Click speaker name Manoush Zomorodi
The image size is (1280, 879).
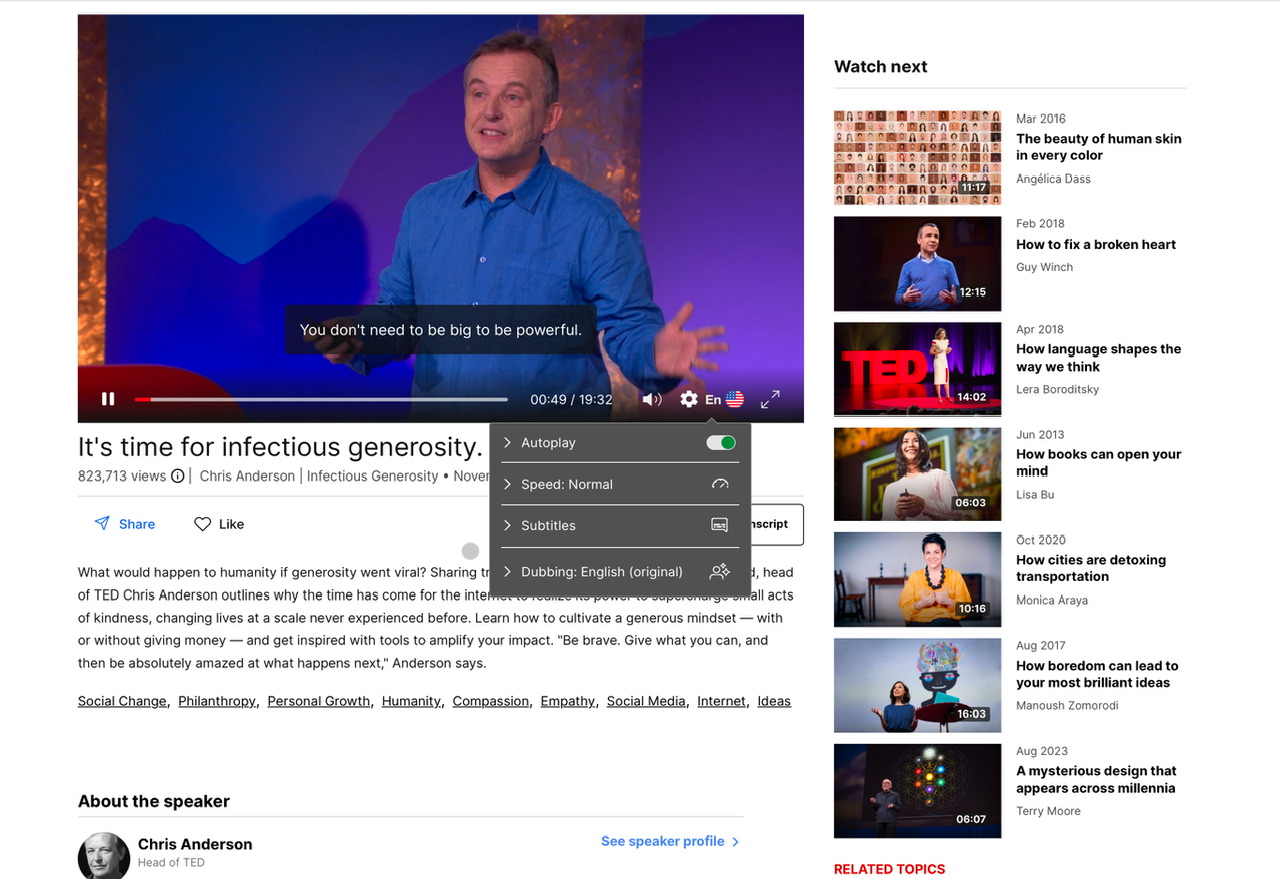pyautogui.click(x=1067, y=706)
